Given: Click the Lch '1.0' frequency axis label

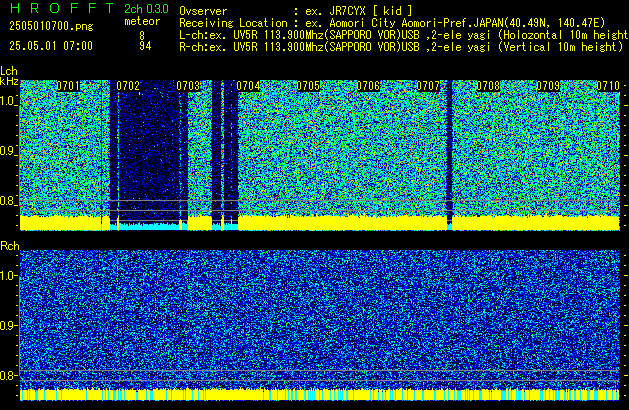Looking at the screenshot, I should tap(8, 101).
